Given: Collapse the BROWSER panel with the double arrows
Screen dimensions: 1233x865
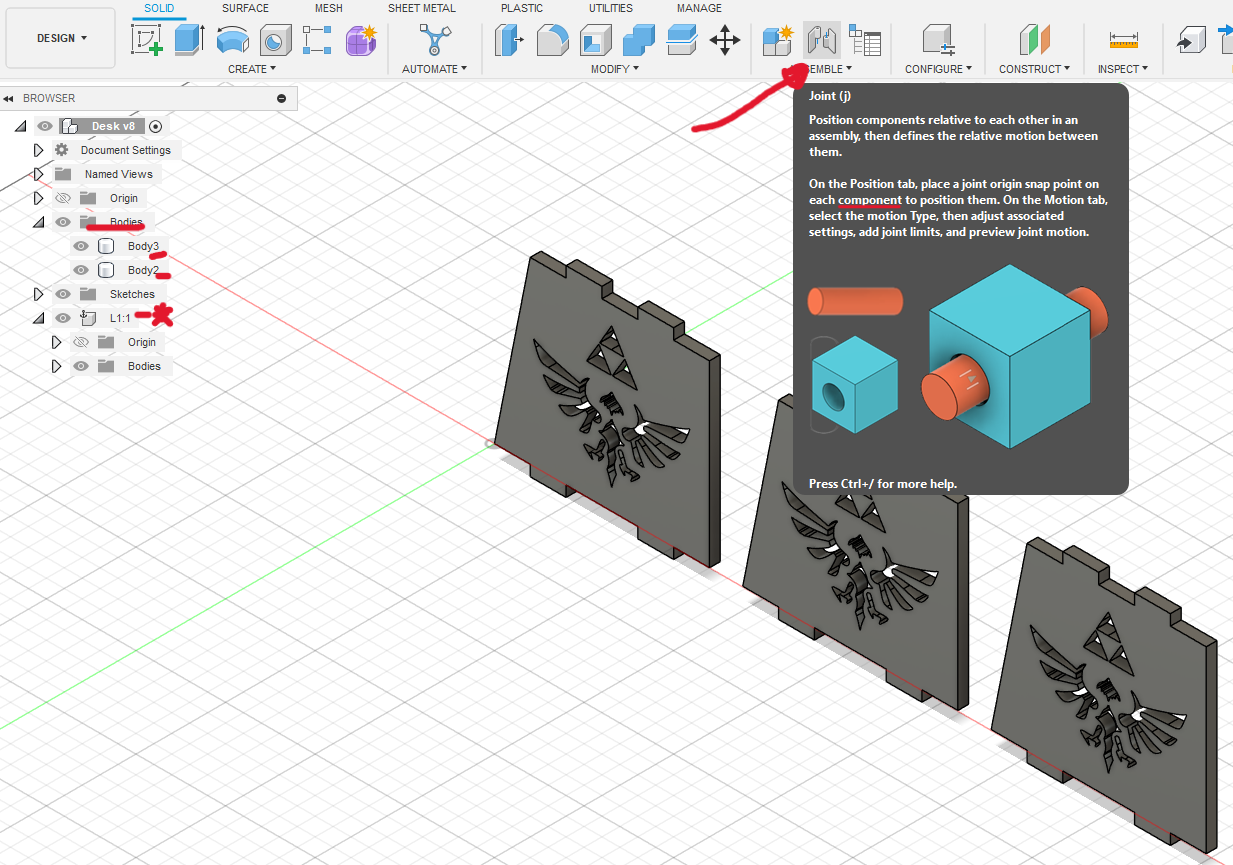Looking at the screenshot, I should 9,98.
